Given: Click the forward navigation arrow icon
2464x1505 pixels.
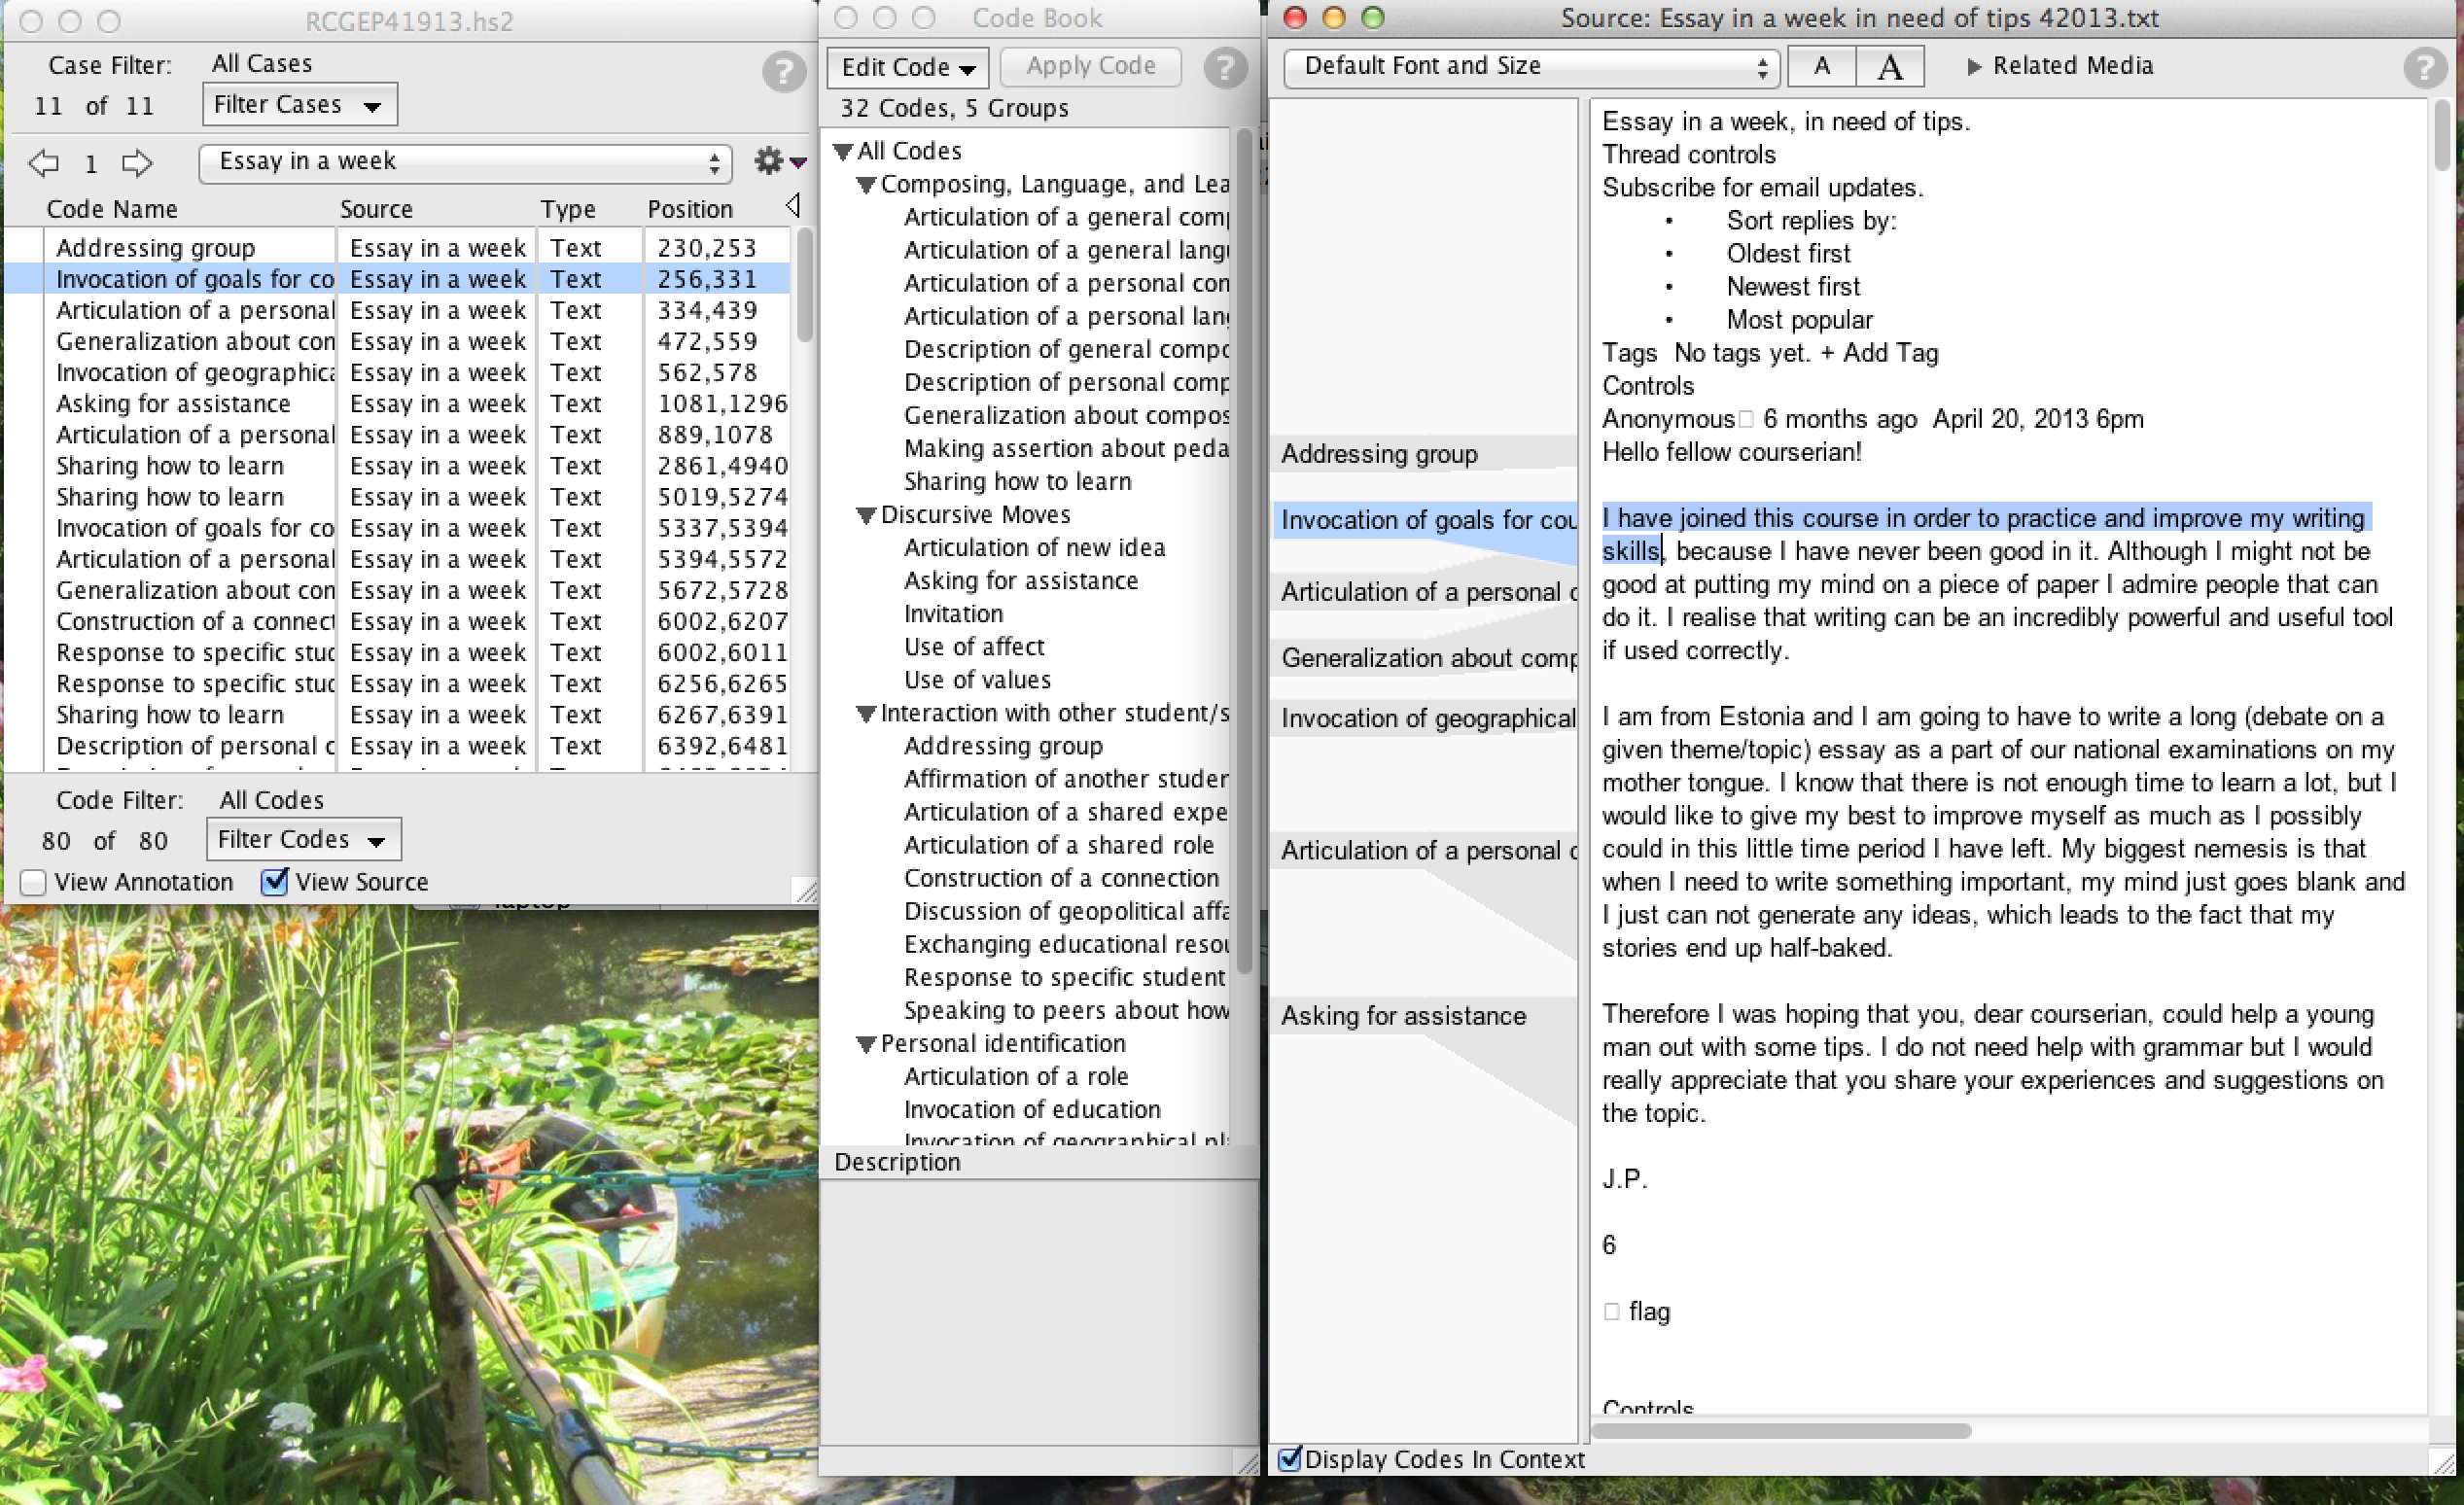Looking at the screenshot, I should tap(137, 162).
